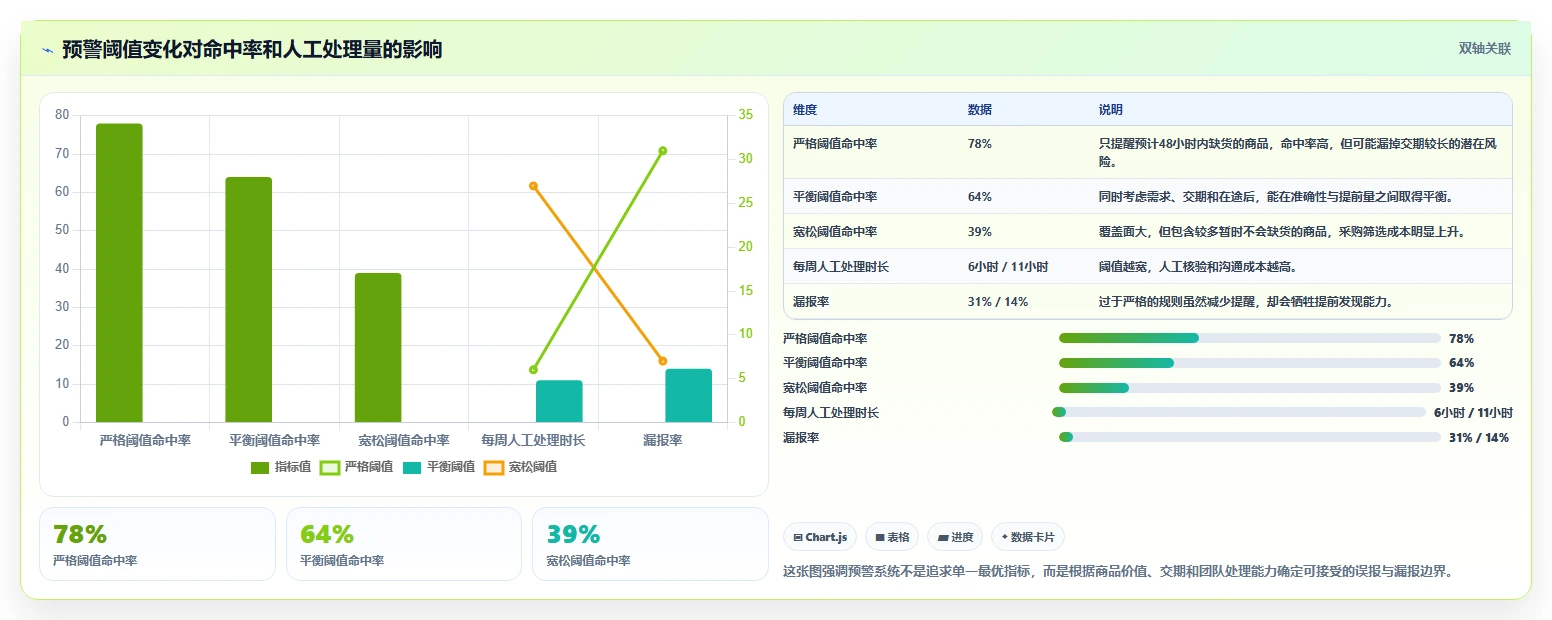Image resolution: width=1552 pixels, height=620 pixels.
Task: Click the 进度 tag chip
Action: (x=955, y=537)
